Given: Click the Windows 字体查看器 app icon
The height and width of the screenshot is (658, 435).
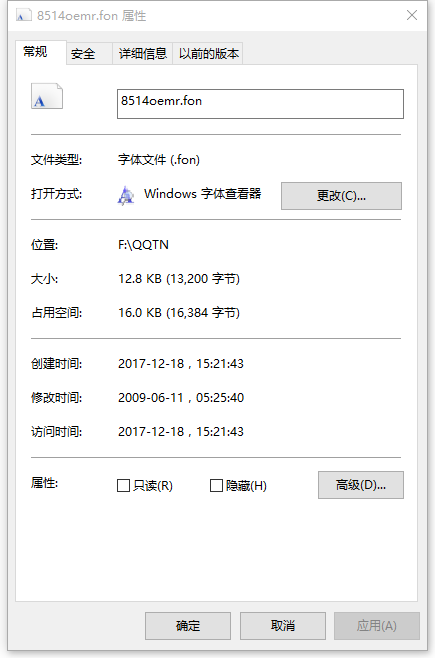Looking at the screenshot, I should (126, 196).
